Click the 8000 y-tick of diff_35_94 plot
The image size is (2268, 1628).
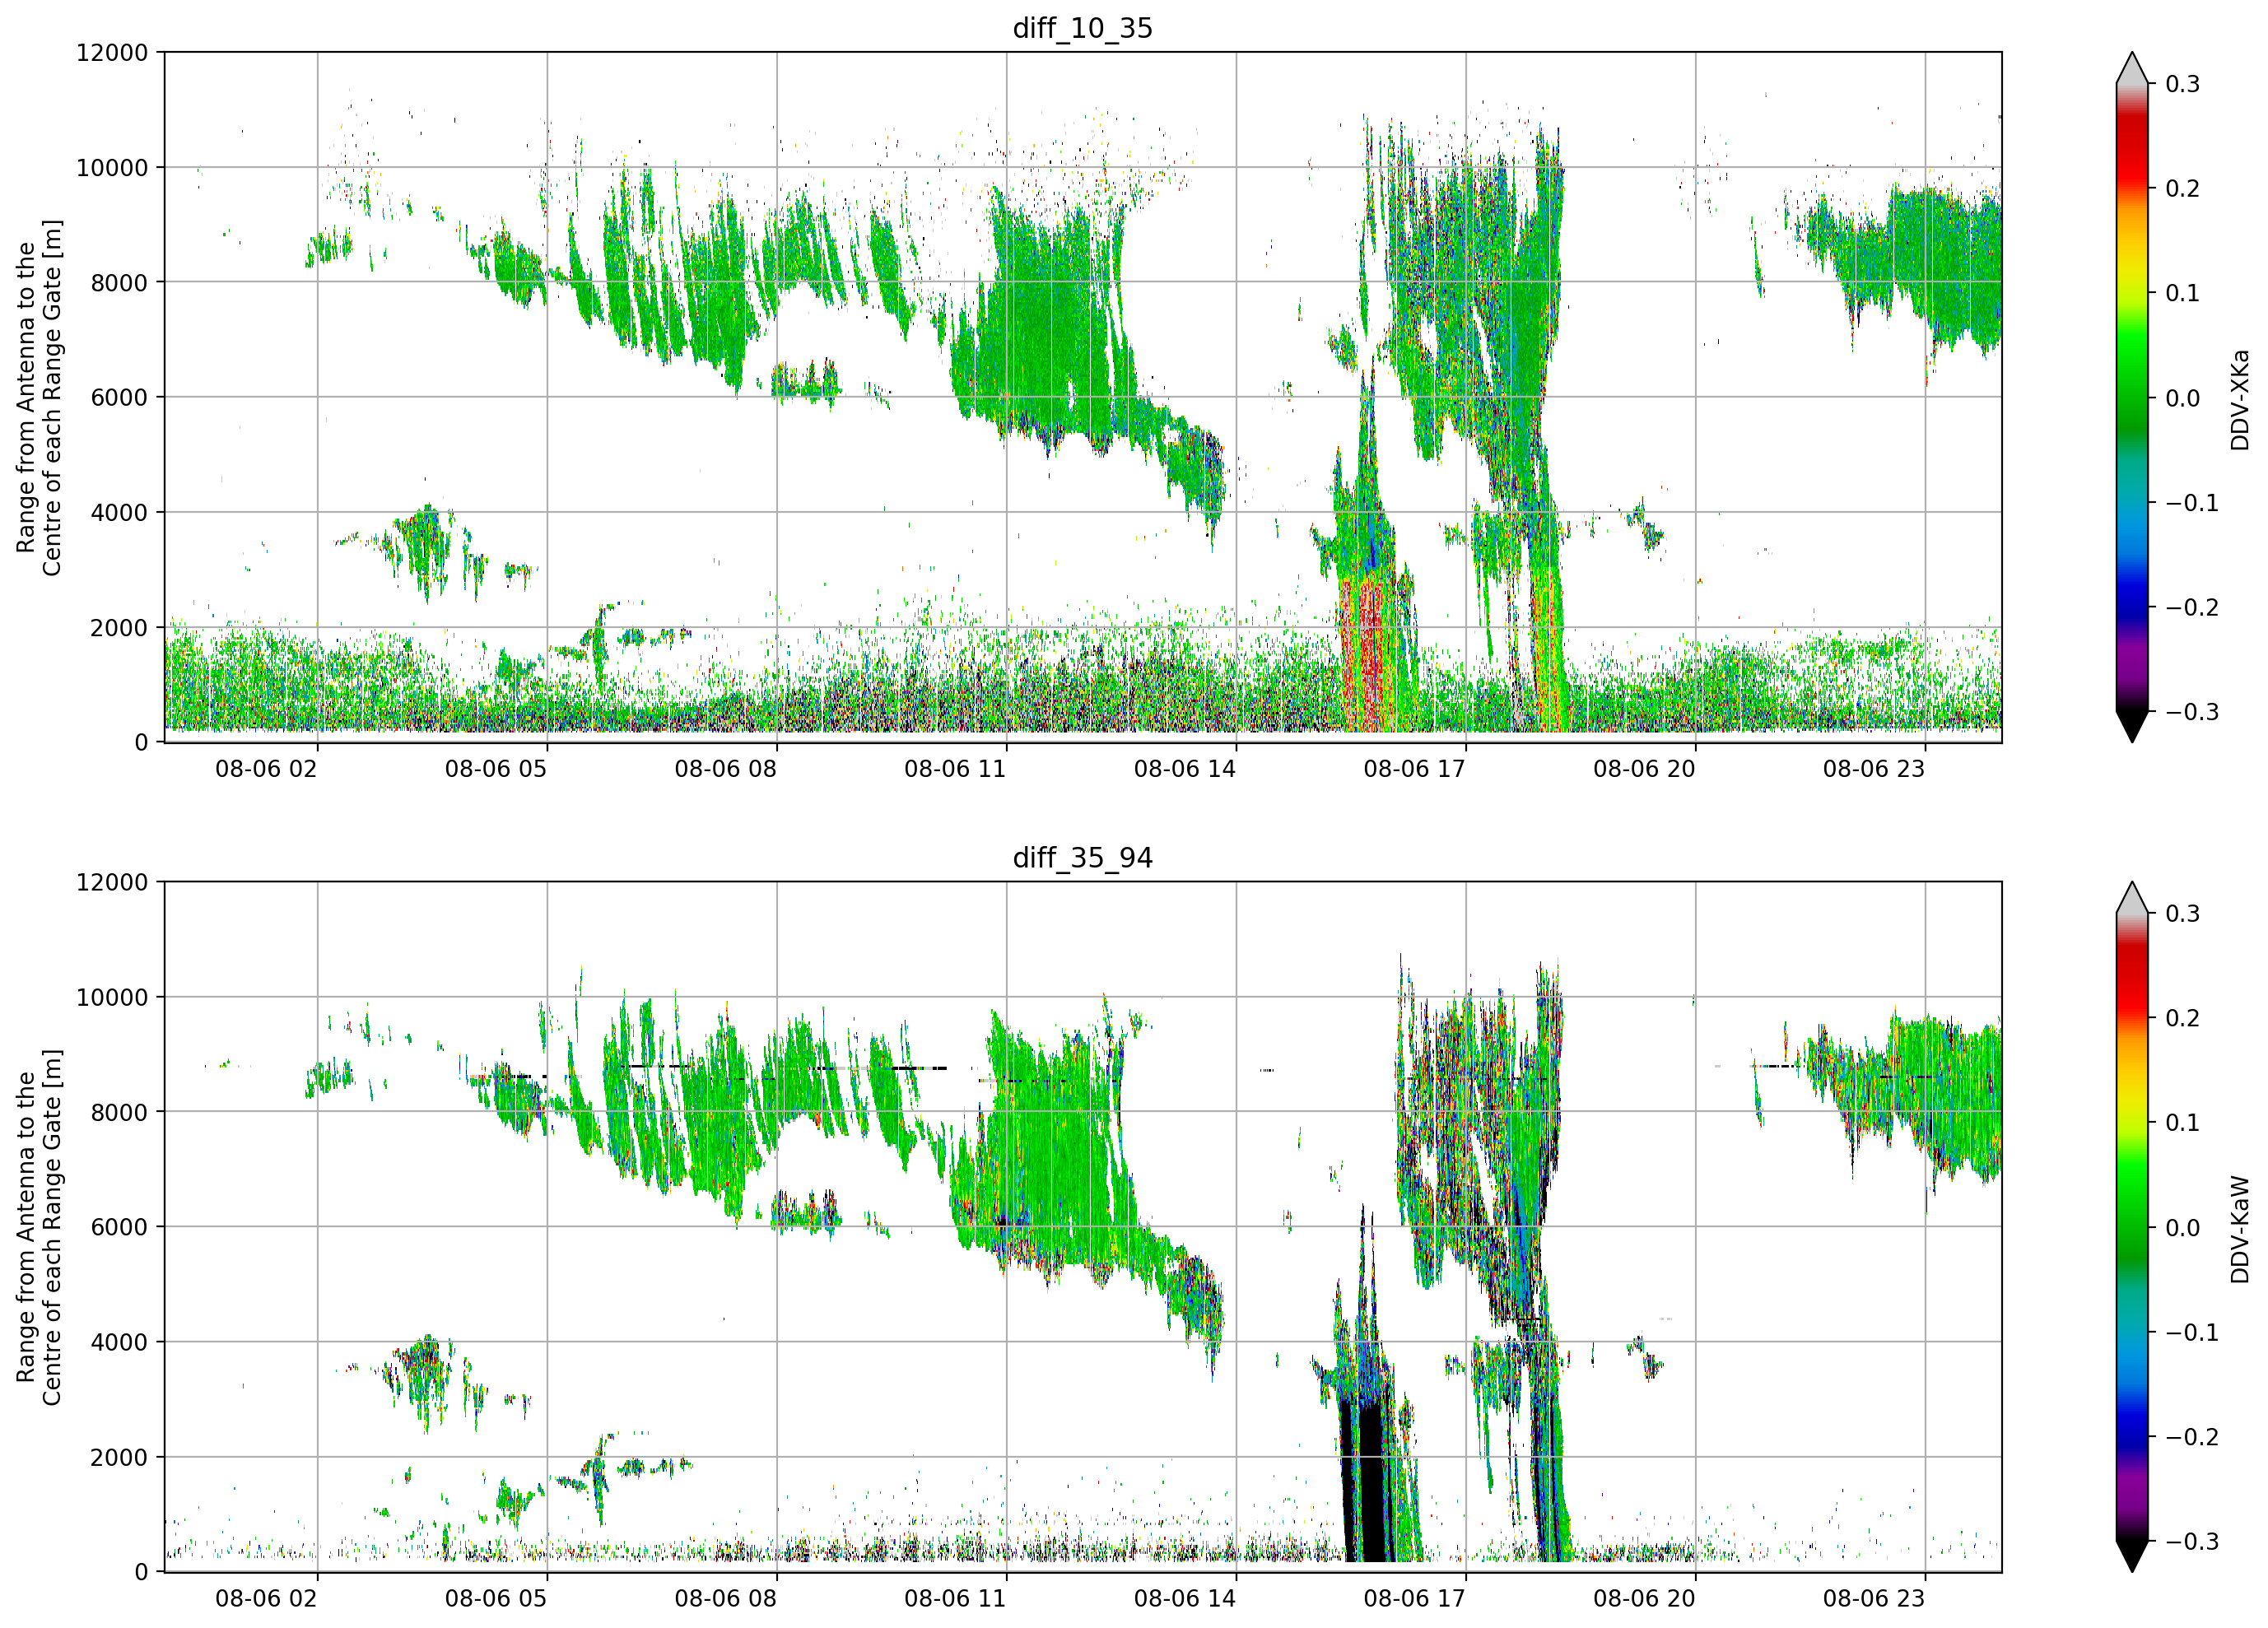tap(119, 1112)
